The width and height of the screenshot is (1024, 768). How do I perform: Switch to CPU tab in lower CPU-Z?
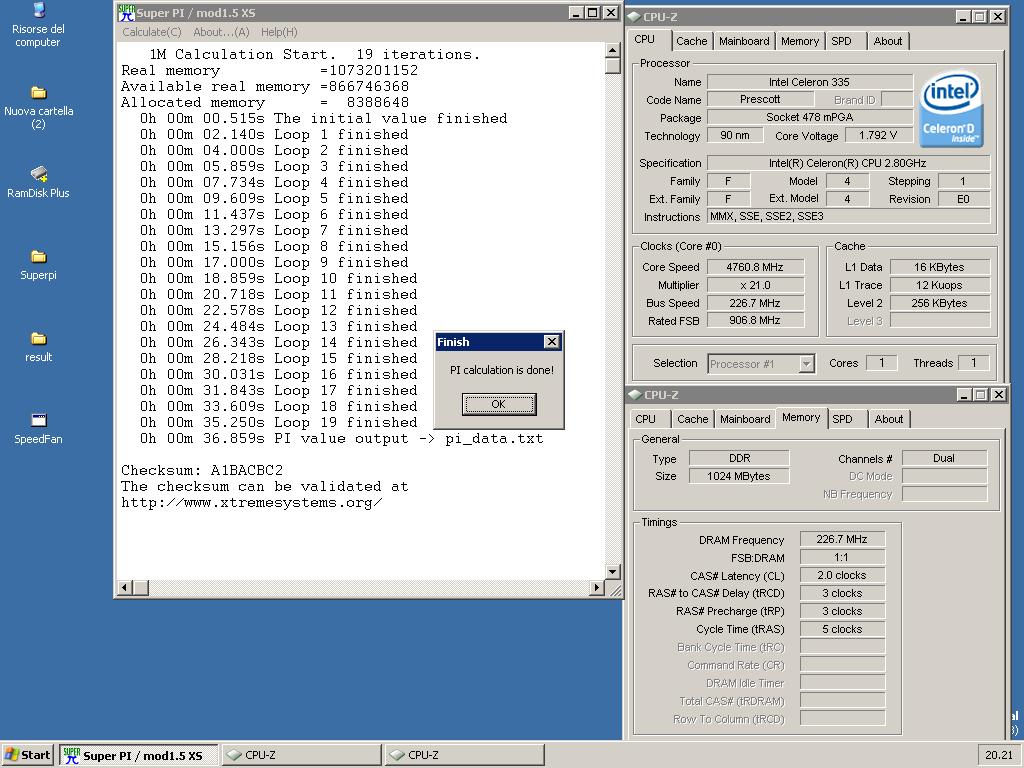pyautogui.click(x=645, y=419)
